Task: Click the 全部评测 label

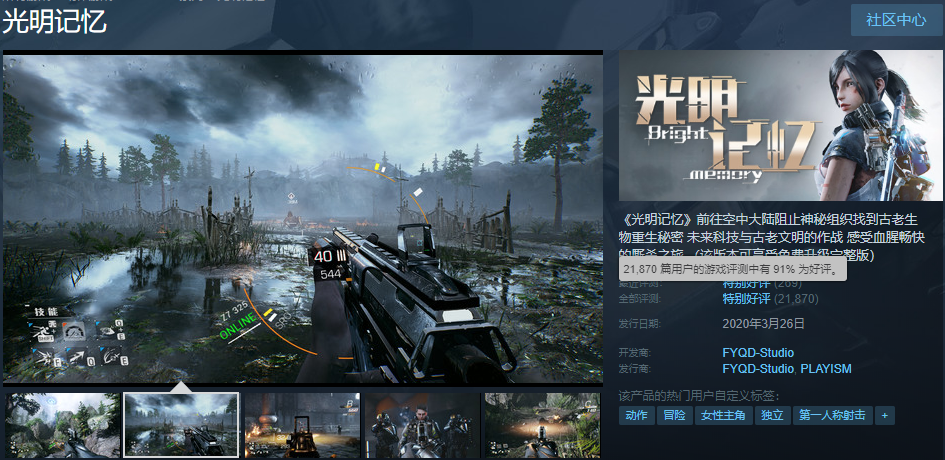Action: pos(639,298)
